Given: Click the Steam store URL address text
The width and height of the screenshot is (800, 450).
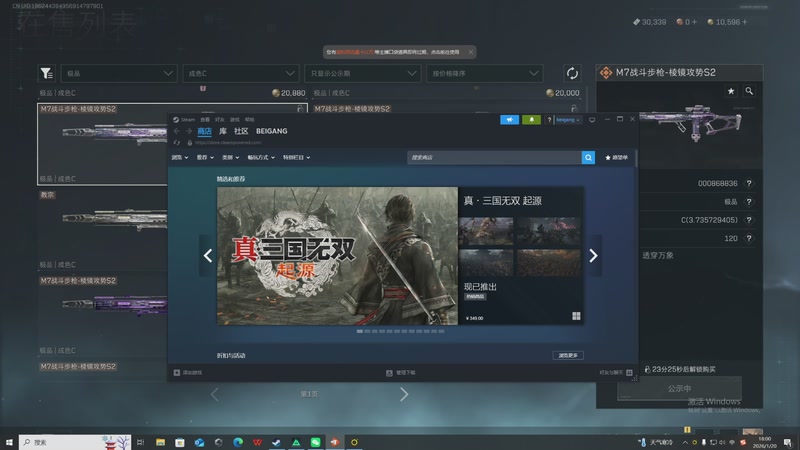Looking at the screenshot, I should click(228, 143).
